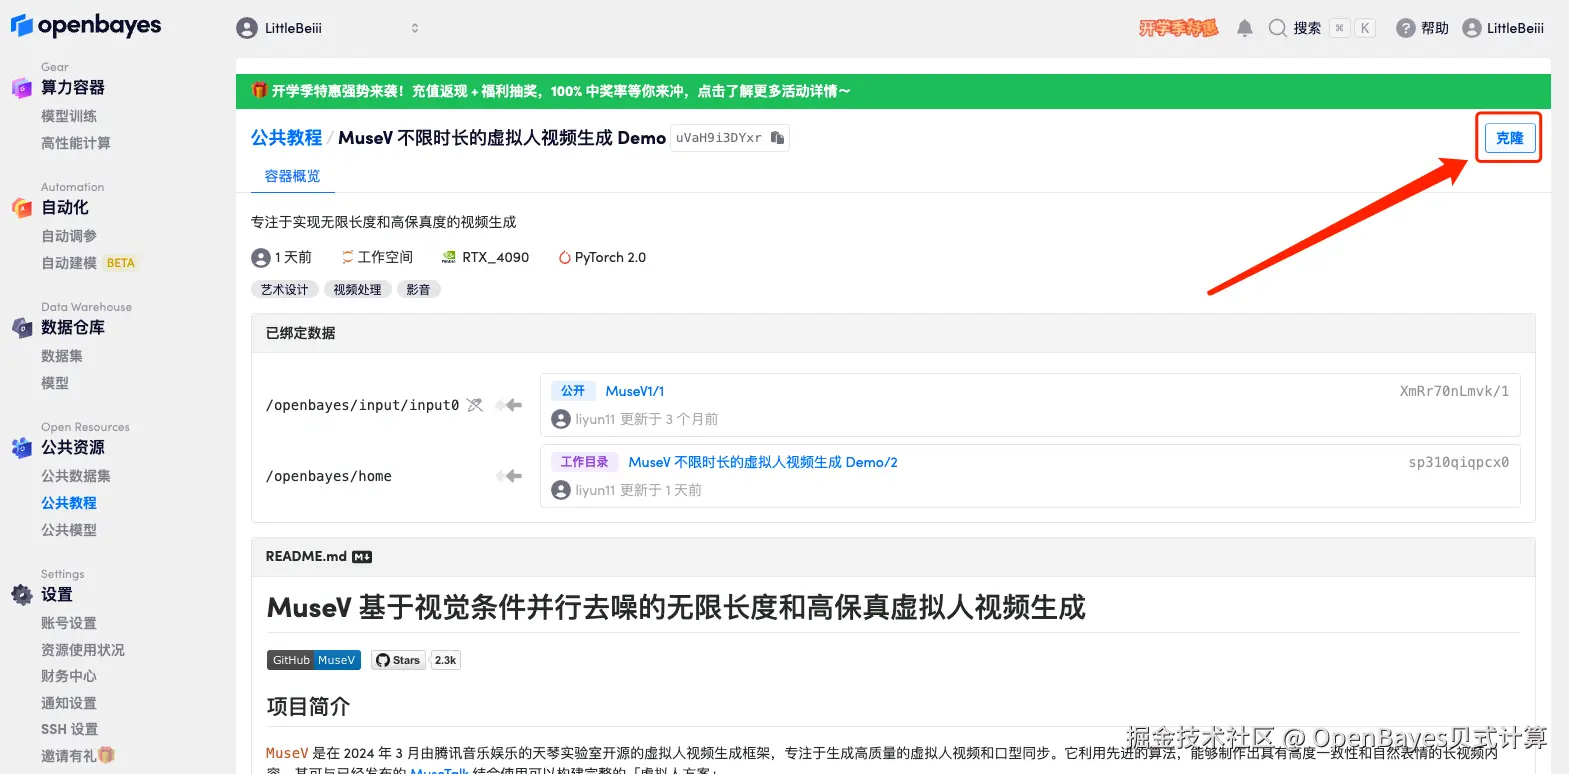Click the green 开学季特惠 banner text
The height and width of the screenshot is (774, 1569).
[561, 91]
